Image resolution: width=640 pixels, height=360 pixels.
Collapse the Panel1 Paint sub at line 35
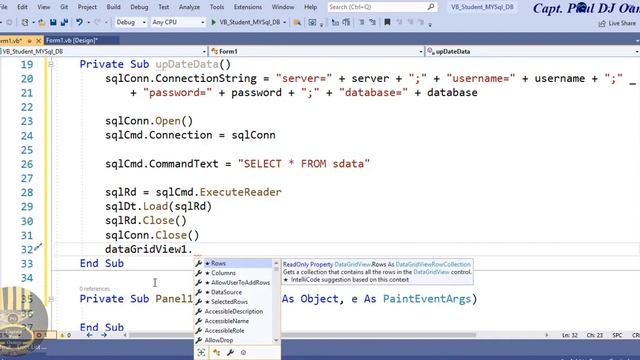[51, 299]
